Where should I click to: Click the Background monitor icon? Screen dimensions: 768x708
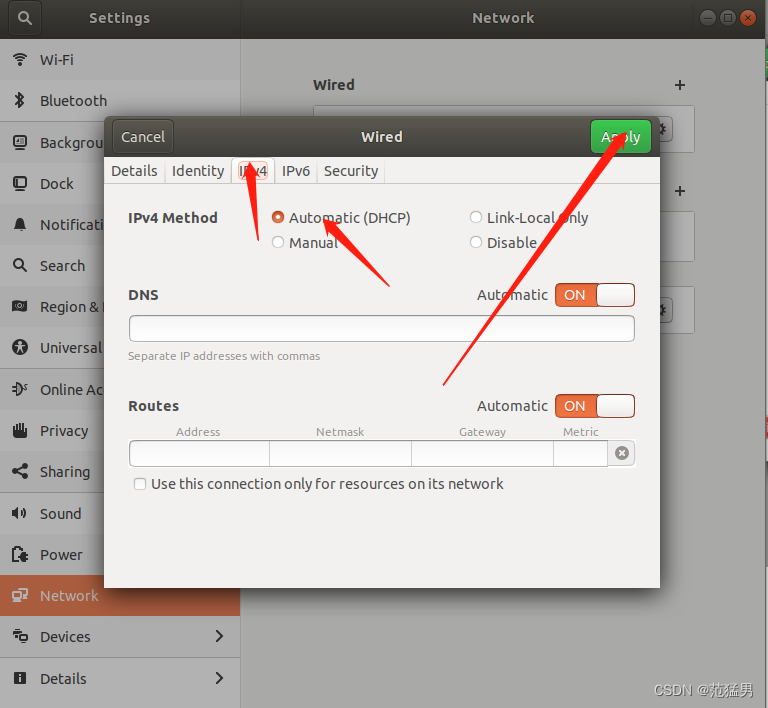pyautogui.click(x=20, y=142)
